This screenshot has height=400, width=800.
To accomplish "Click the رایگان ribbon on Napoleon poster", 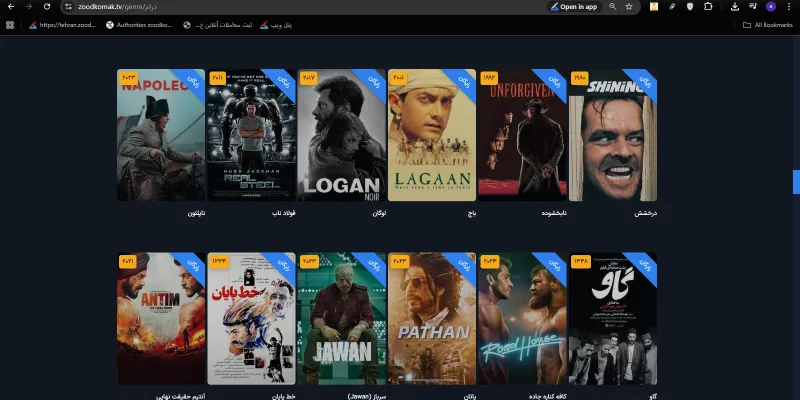I will [x=193, y=82].
